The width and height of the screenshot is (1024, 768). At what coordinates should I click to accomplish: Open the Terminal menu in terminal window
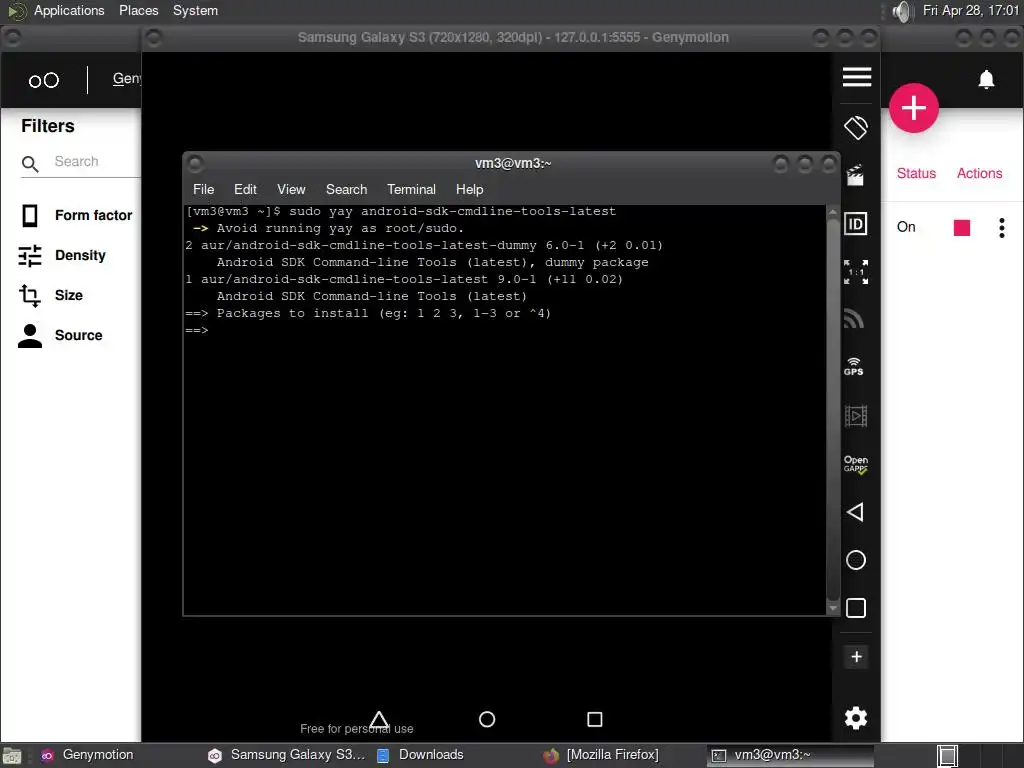click(x=411, y=189)
